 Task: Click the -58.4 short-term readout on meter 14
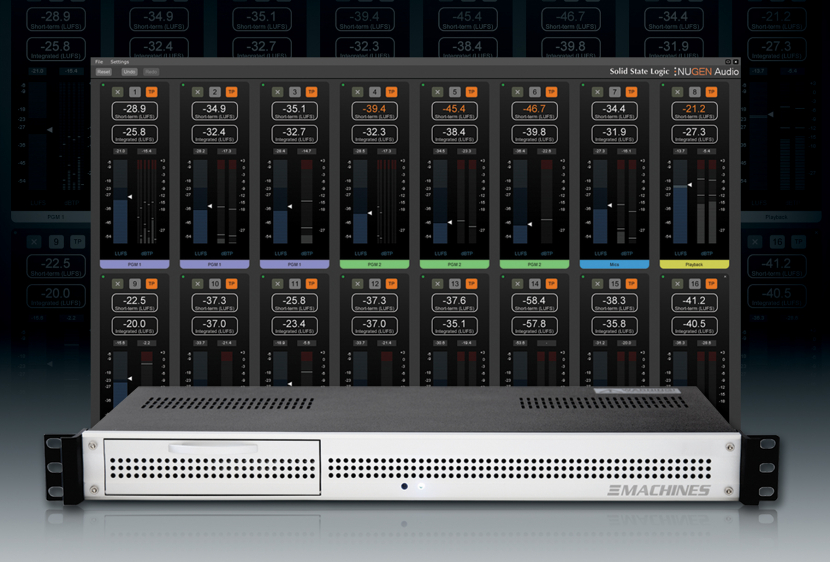point(534,303)
